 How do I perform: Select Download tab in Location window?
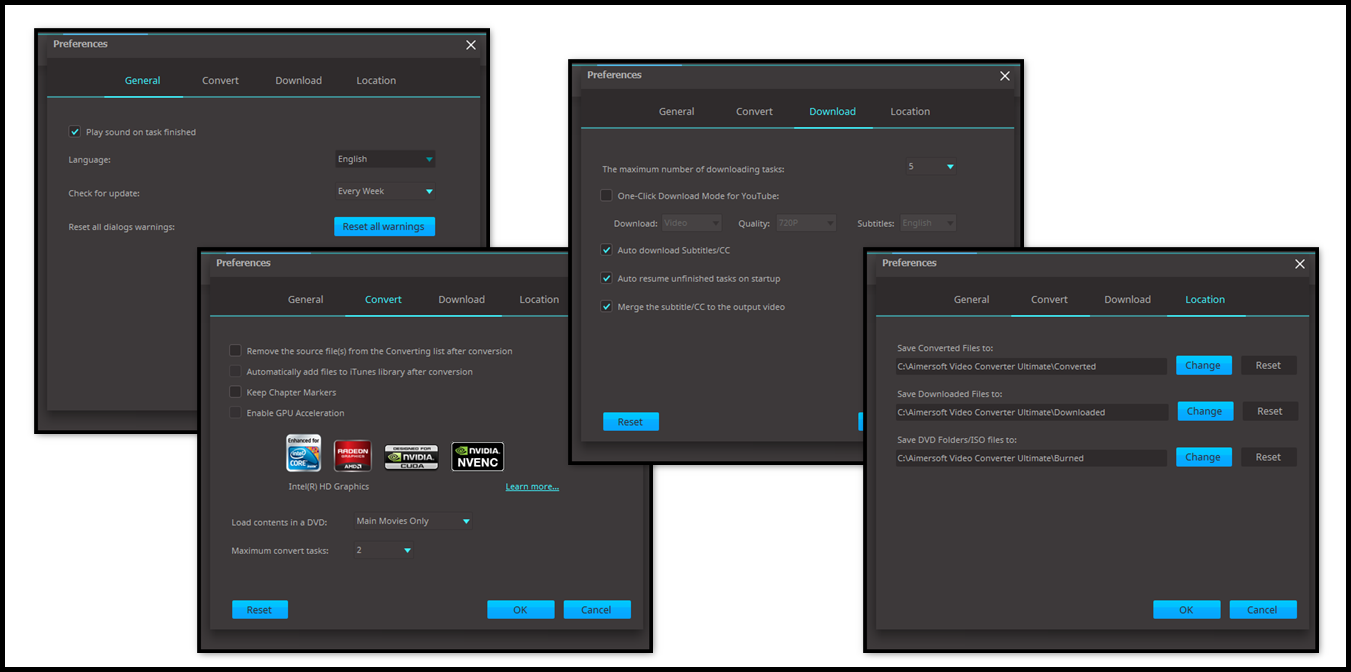click(x=1128, y=300)
